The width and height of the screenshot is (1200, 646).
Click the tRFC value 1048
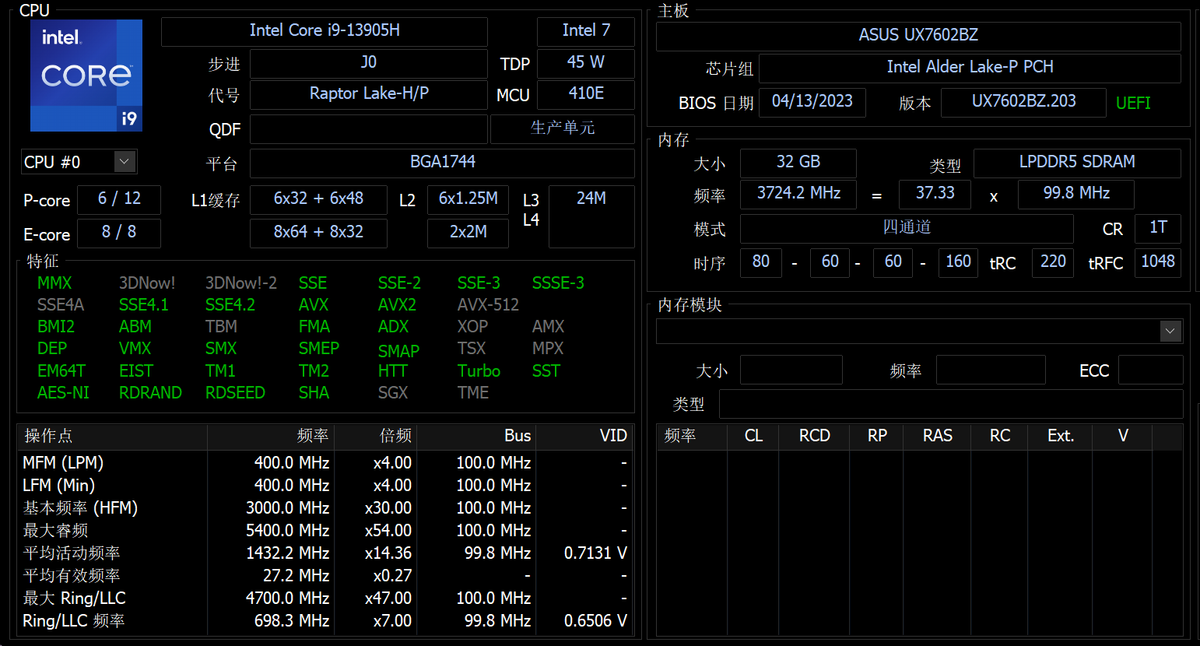1158,263
